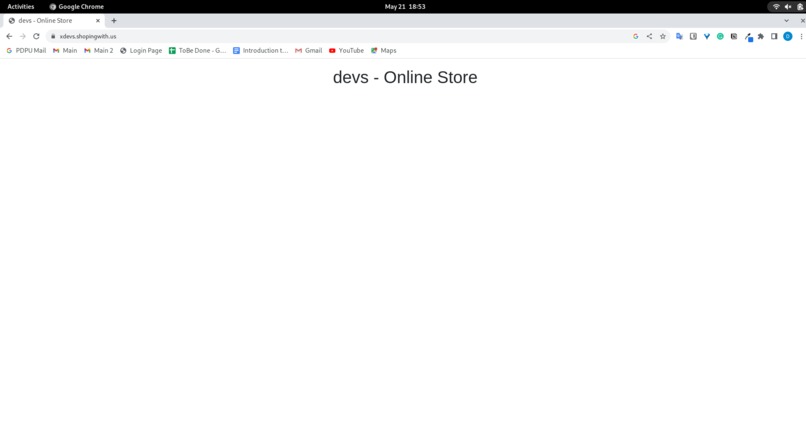Open the green Grammarly extension
The image size is (806, 426).
click(x=720, y=36)
